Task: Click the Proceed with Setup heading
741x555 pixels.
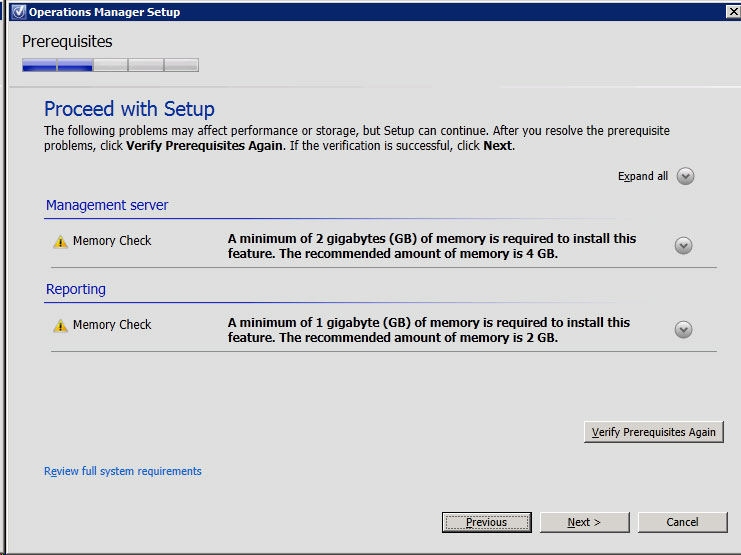Action: coord(129,109)
